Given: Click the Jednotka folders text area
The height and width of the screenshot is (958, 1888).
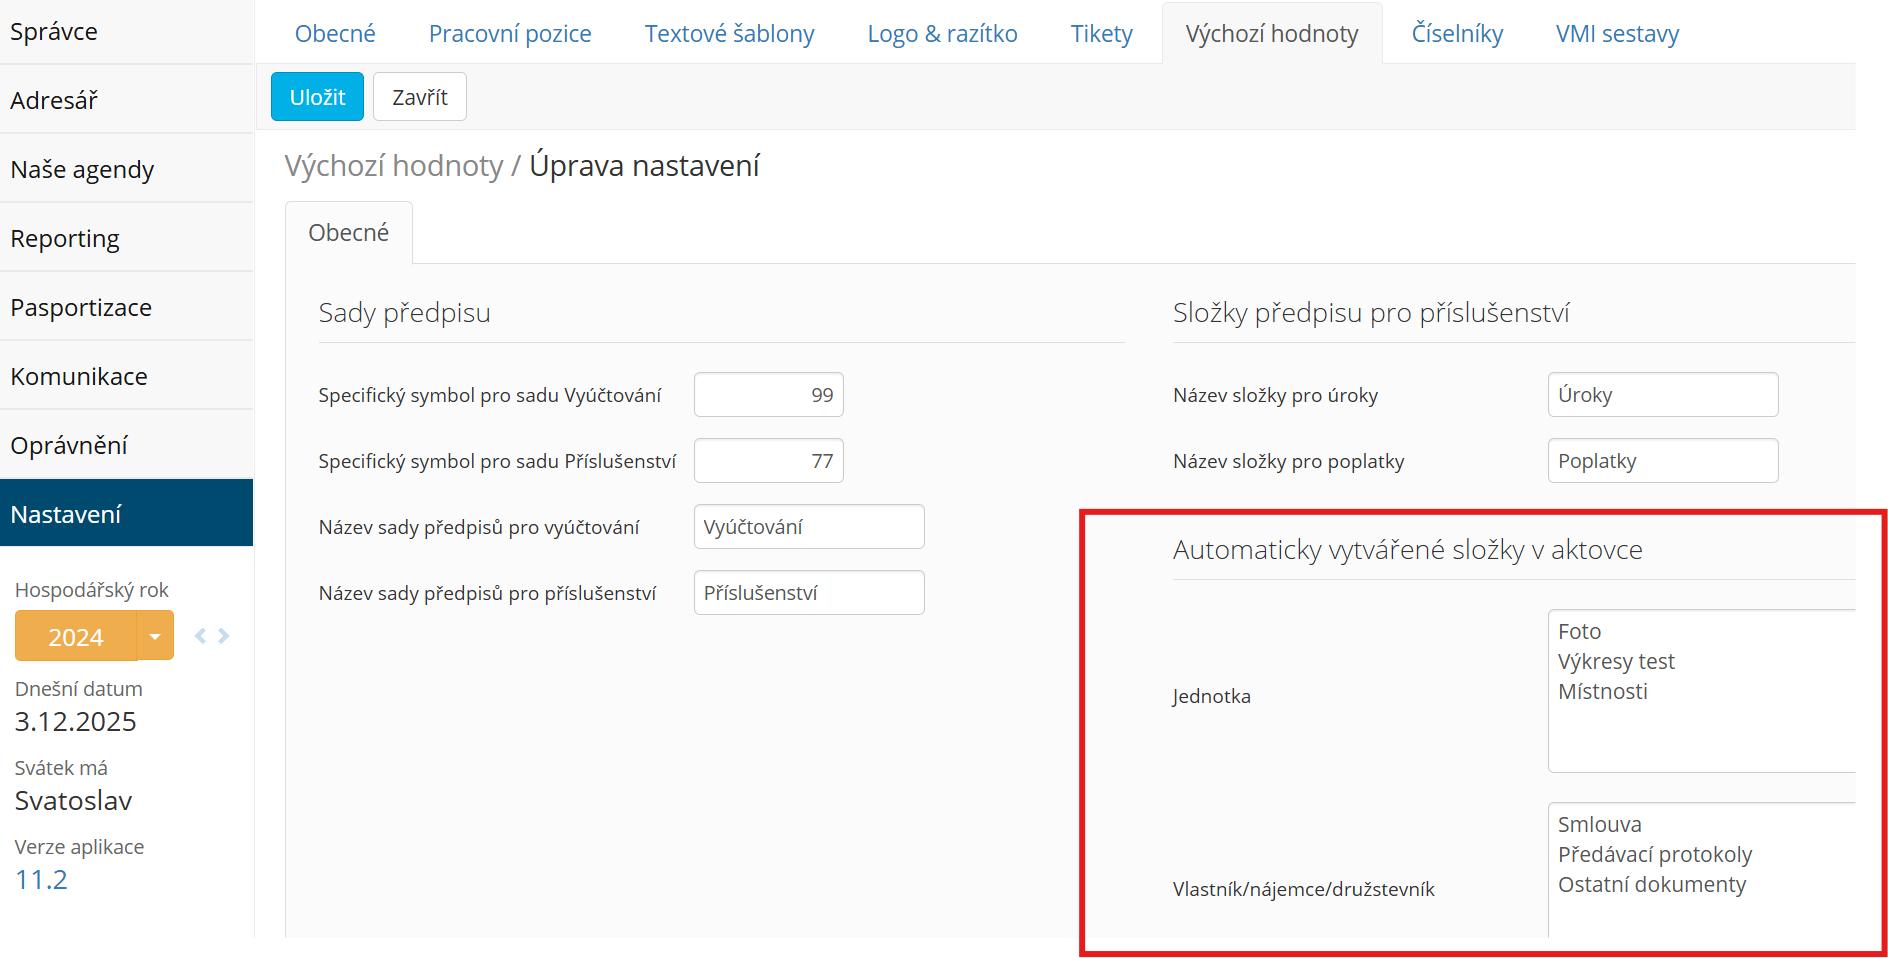Looking at the screenshot, I should (x=1700, y=691).
